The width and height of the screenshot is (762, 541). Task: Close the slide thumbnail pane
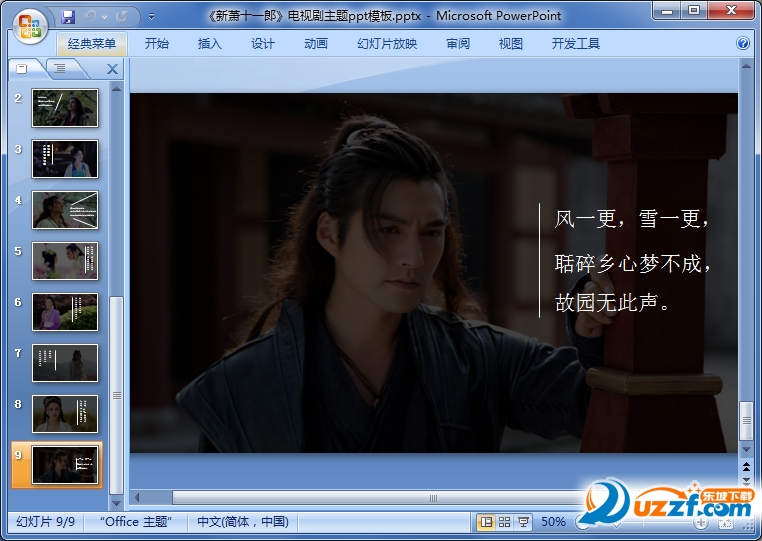(x=112, y=69)
